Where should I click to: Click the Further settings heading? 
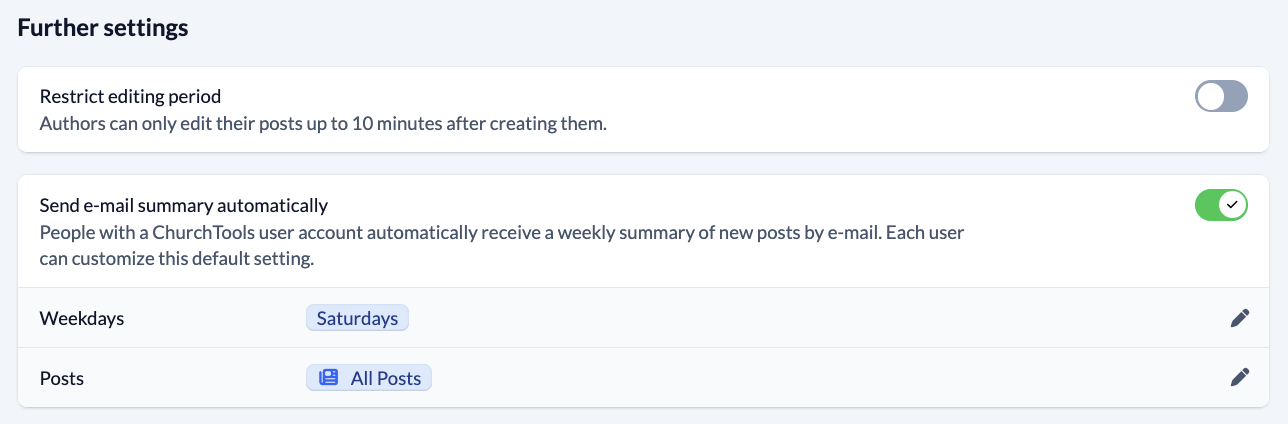[x=103, y=28]
